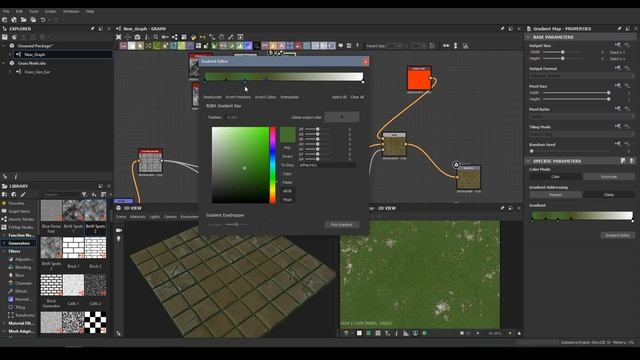Collapse the Unsaved Package tree item
Screen dimensions: 640x360
[4, 46]
